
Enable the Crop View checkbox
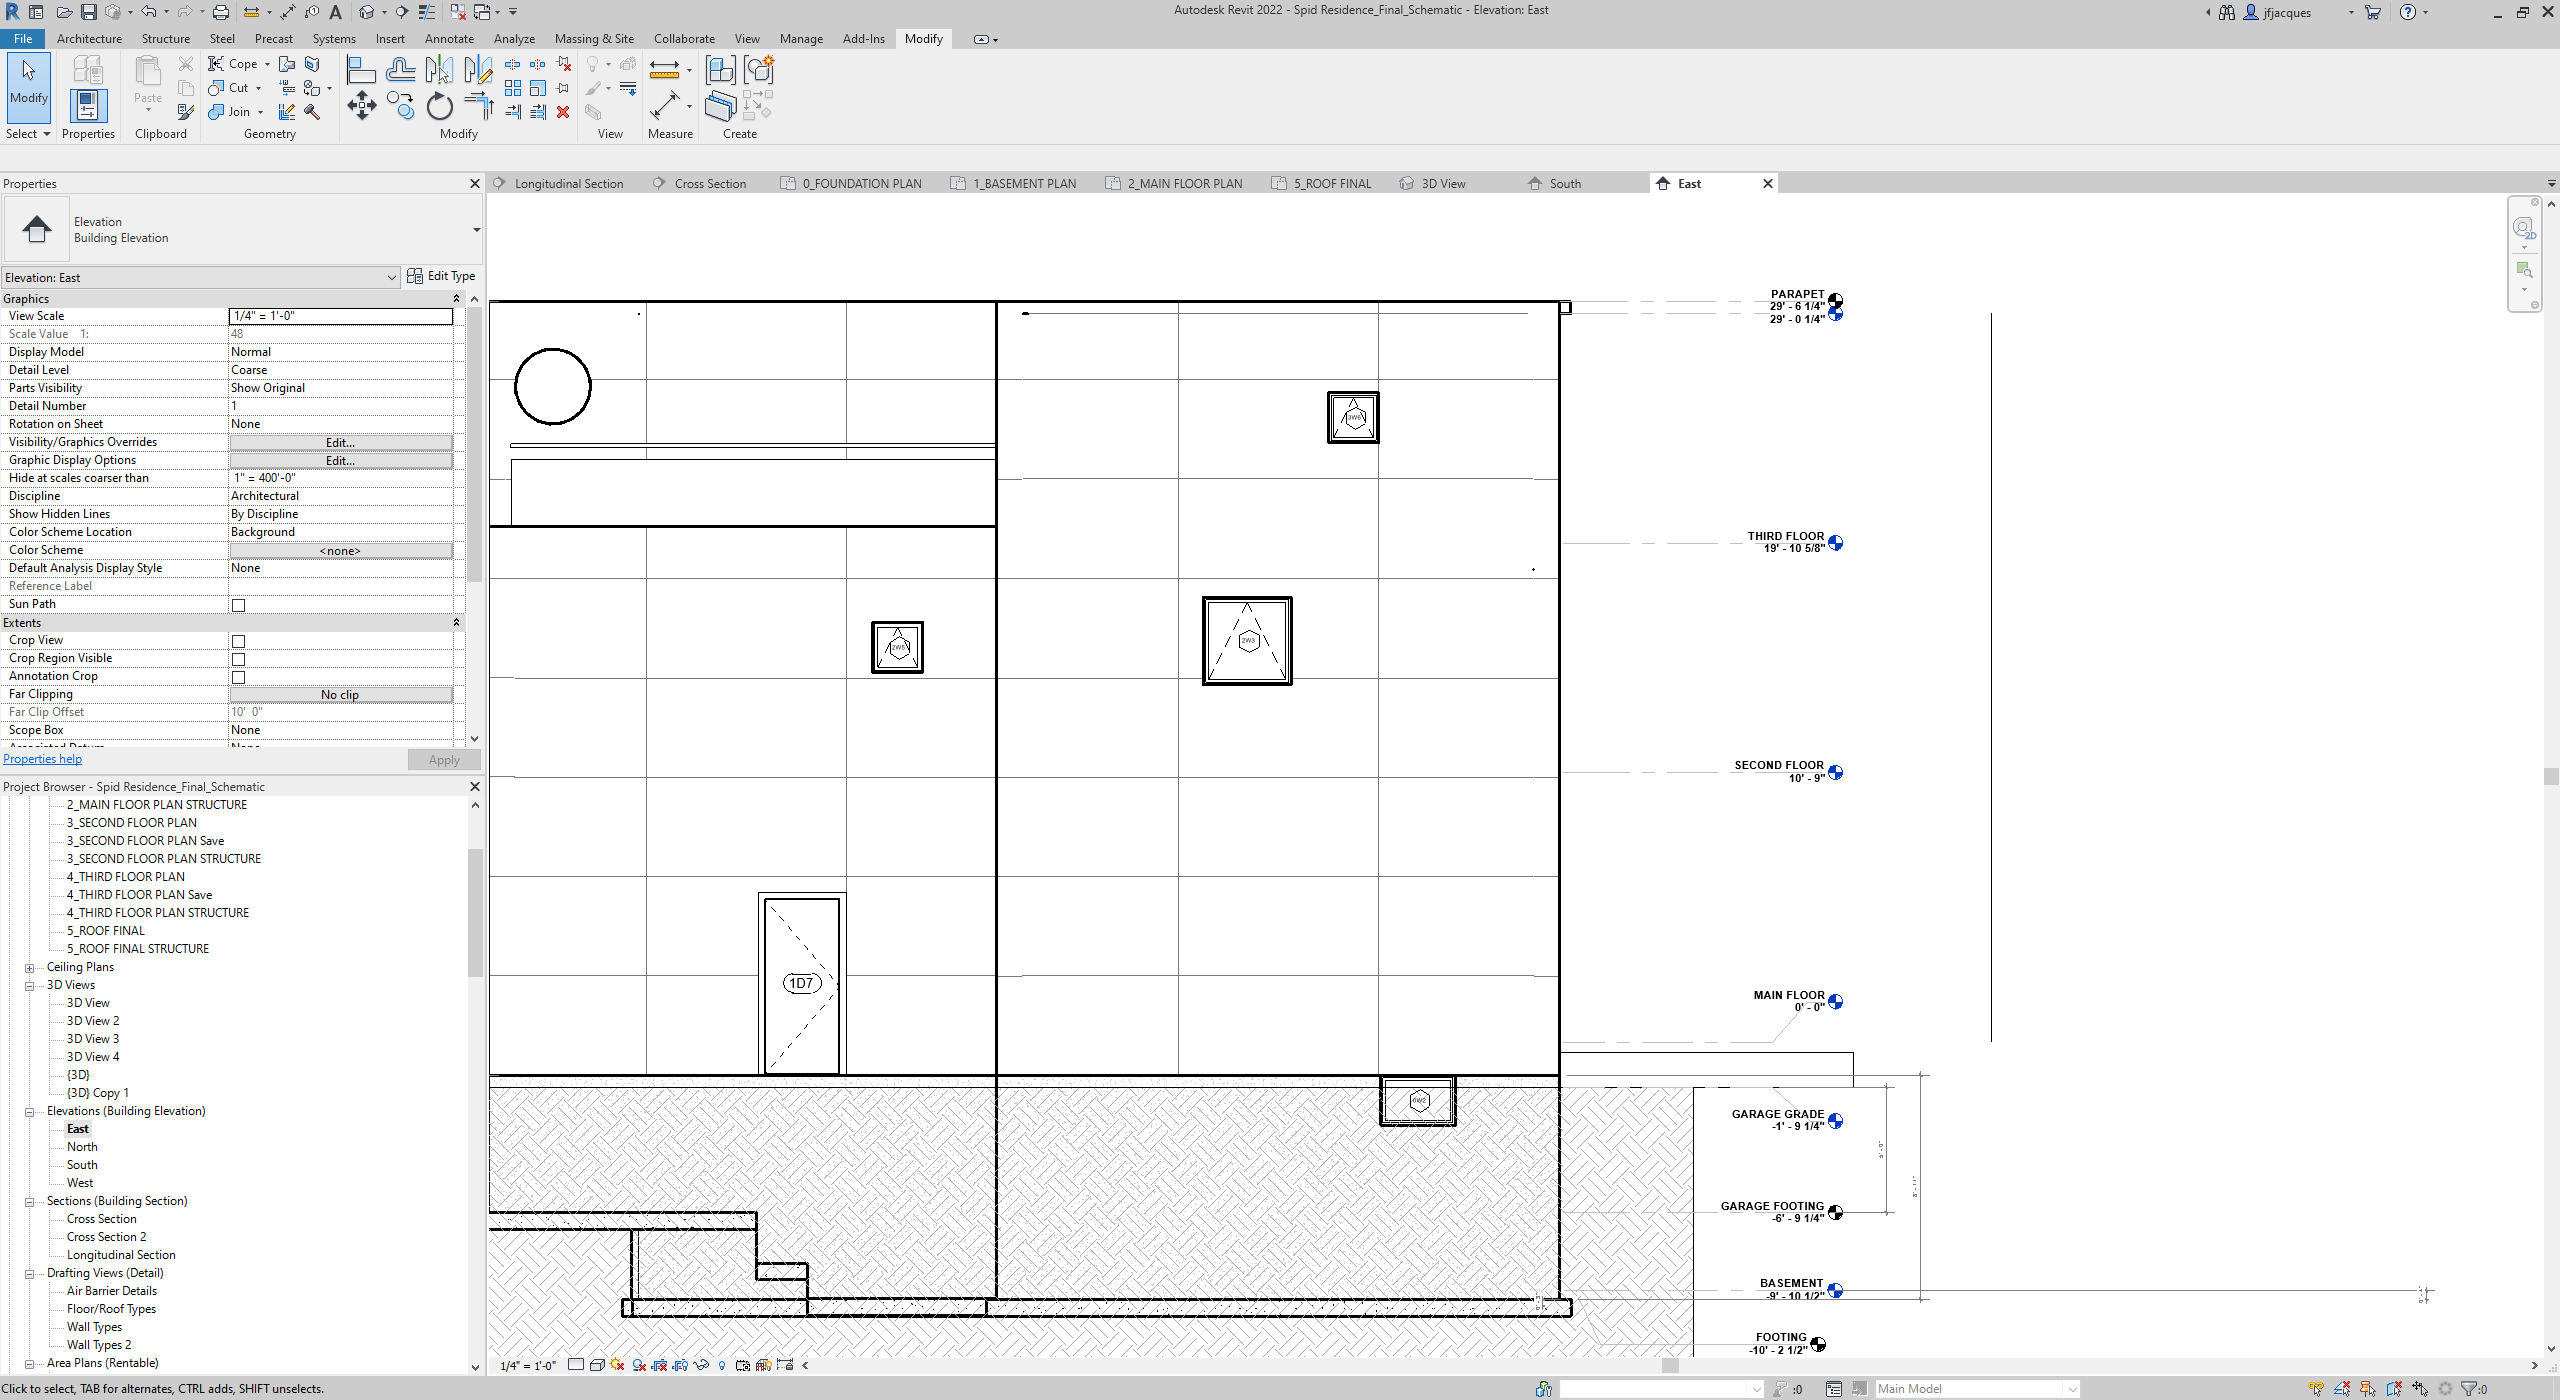pos(238,641)
